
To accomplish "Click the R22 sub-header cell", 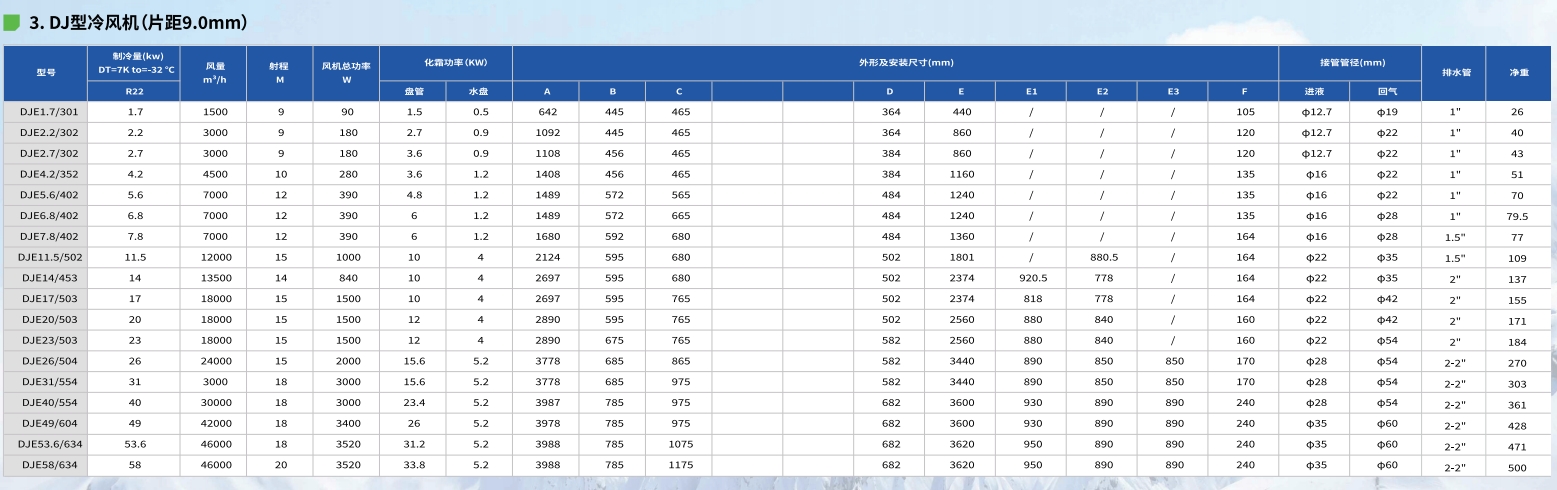I will coord(134,91).
